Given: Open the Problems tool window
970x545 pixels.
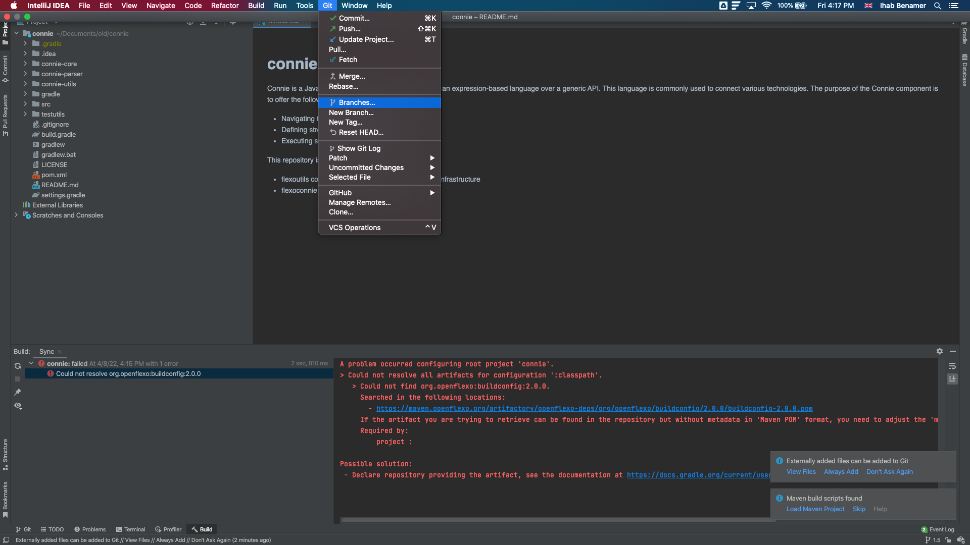Looking at the screenshot, I should tap(90, 529).
